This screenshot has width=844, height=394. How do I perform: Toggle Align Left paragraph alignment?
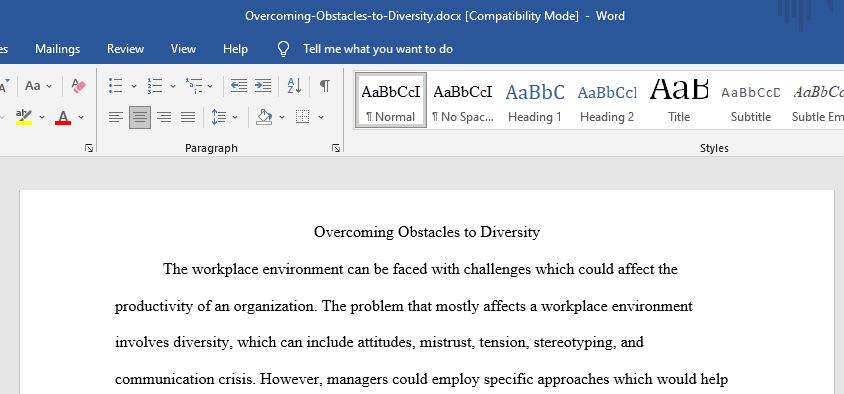coord(116,117)
